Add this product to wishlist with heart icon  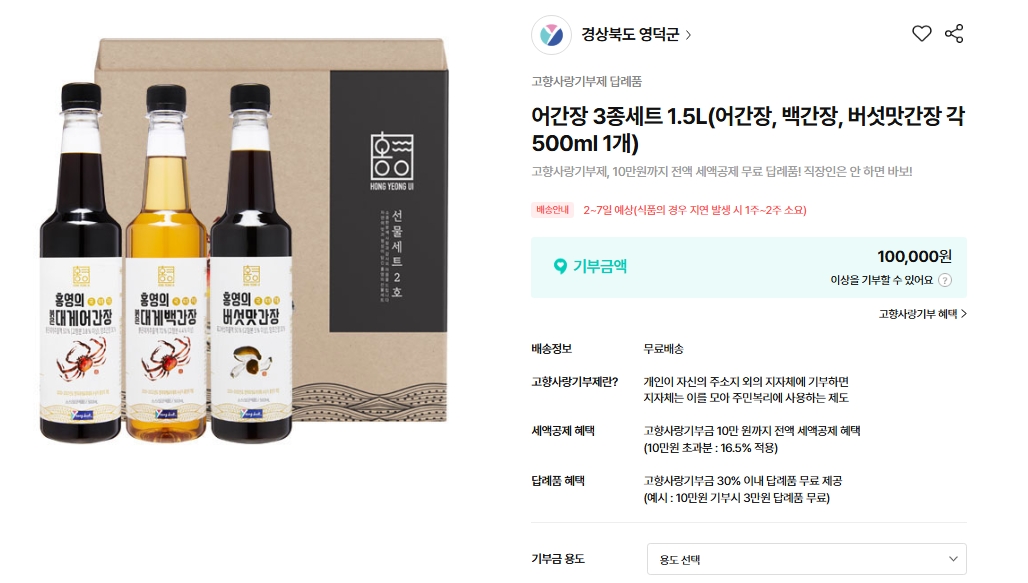(921, 33)
